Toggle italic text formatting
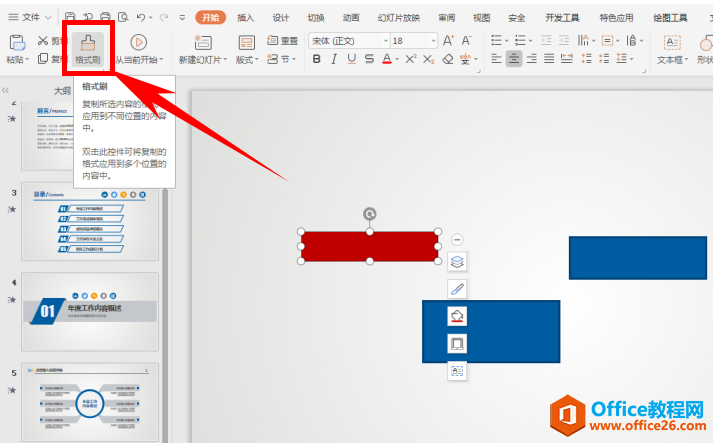Screen dimensions: 713x443 [x=334, y=59]
